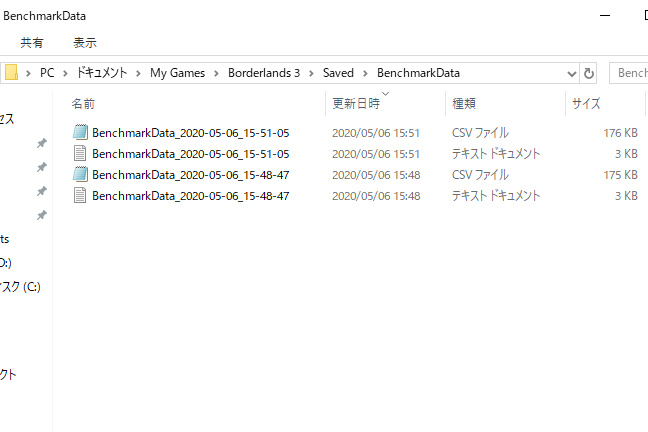Click the search box right of refresh
The width and height of the screenshot is (648, 432).
[x=630, y=73]
